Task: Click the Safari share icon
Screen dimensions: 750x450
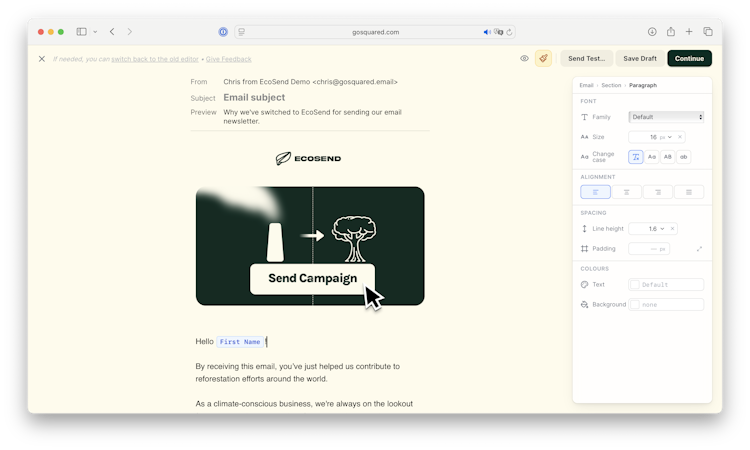Action: (x=671, y=32)
